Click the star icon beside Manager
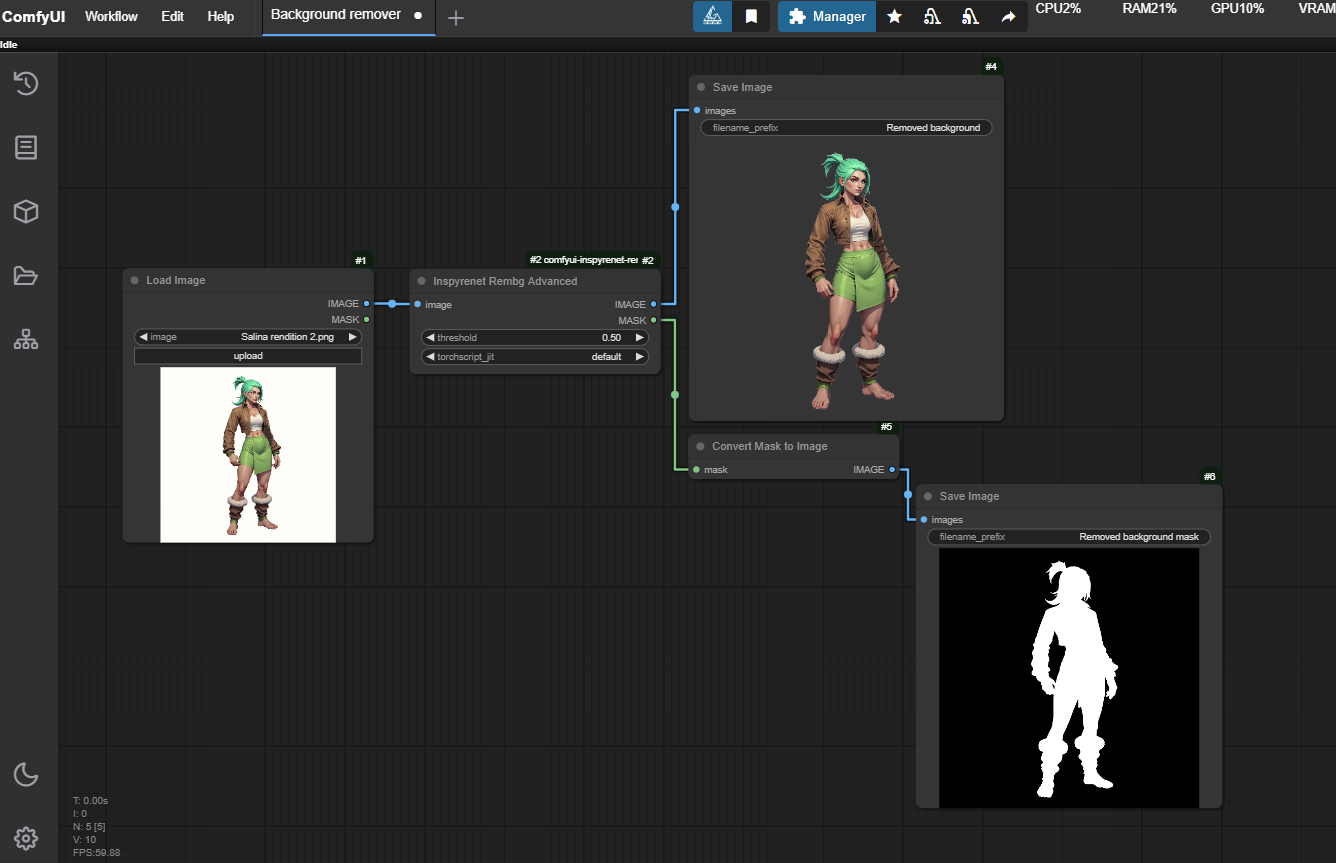The height and width of the screenshot is (863, 1336). 895,17
